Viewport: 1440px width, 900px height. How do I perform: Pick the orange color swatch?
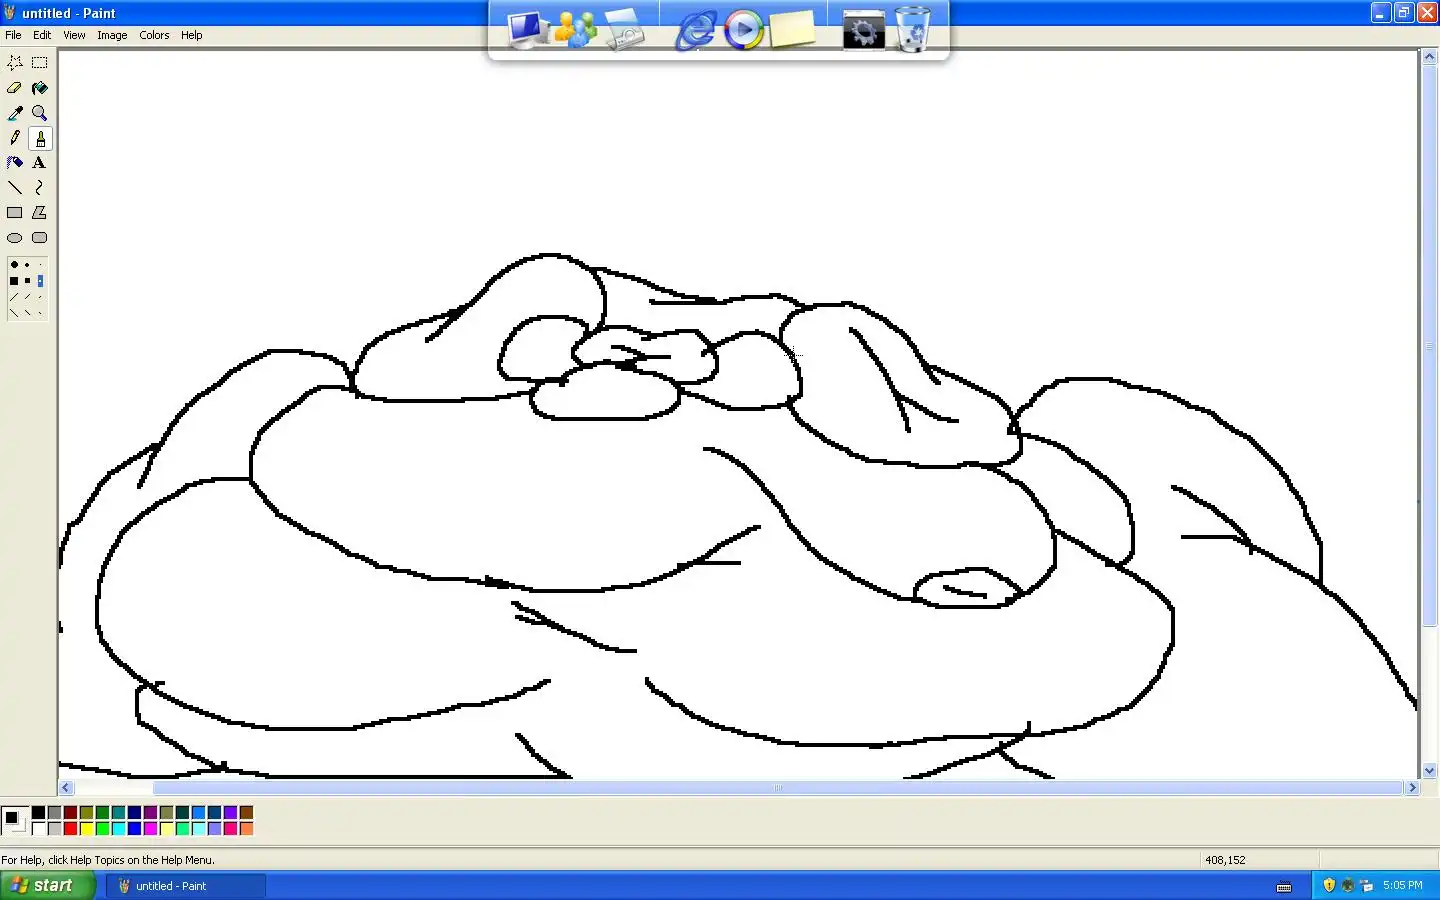click(246, 828)
